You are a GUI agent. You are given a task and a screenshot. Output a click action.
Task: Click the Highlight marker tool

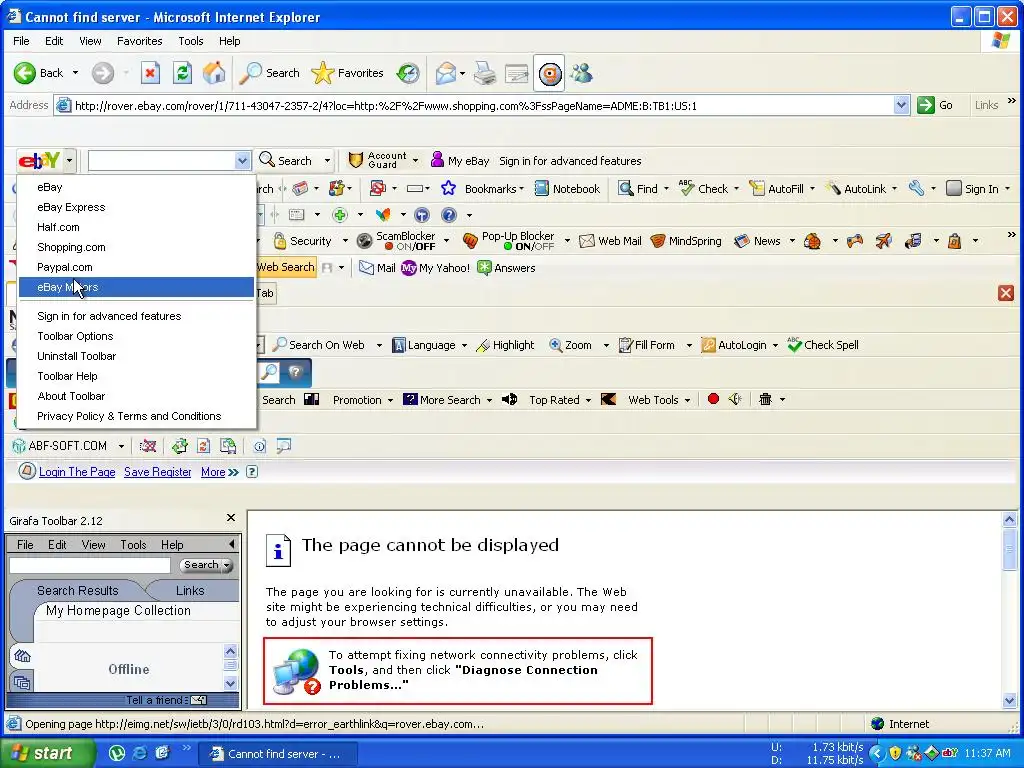(x=505, y=345)
